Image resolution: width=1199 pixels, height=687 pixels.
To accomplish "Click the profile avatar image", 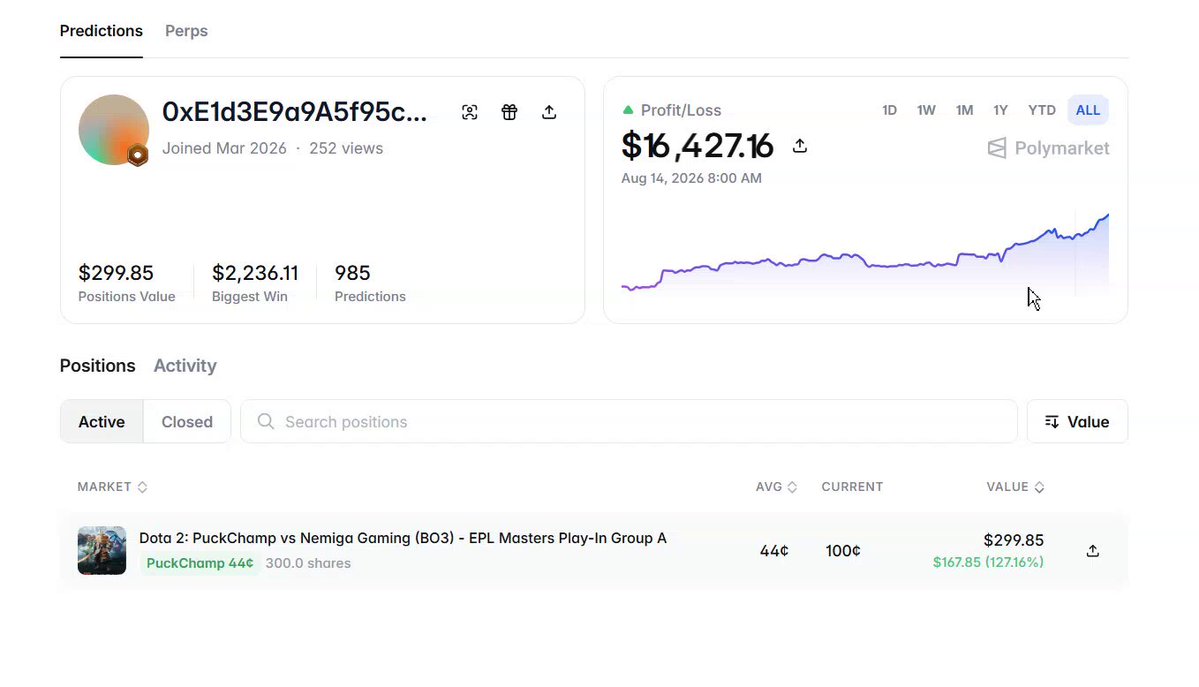I will (113, 129).
